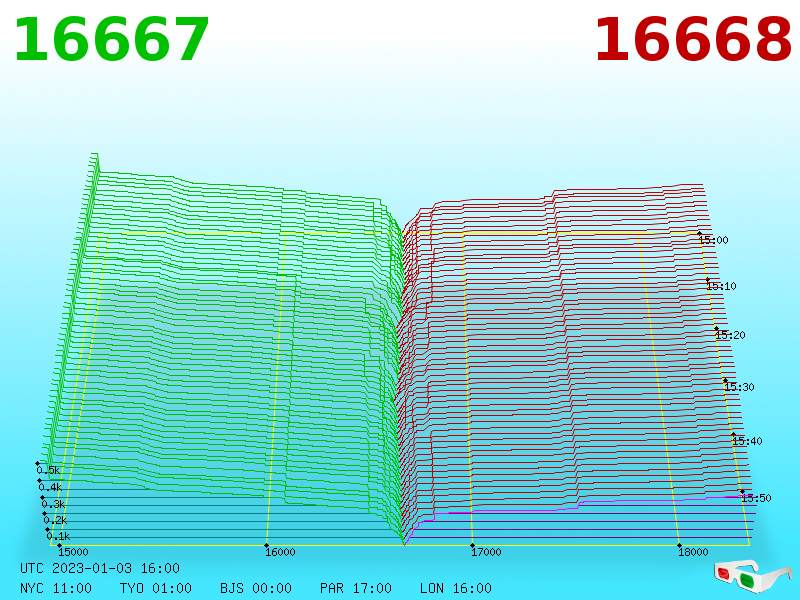
Task: Click the 15:40 time axis marker
Action: (747, 441)
